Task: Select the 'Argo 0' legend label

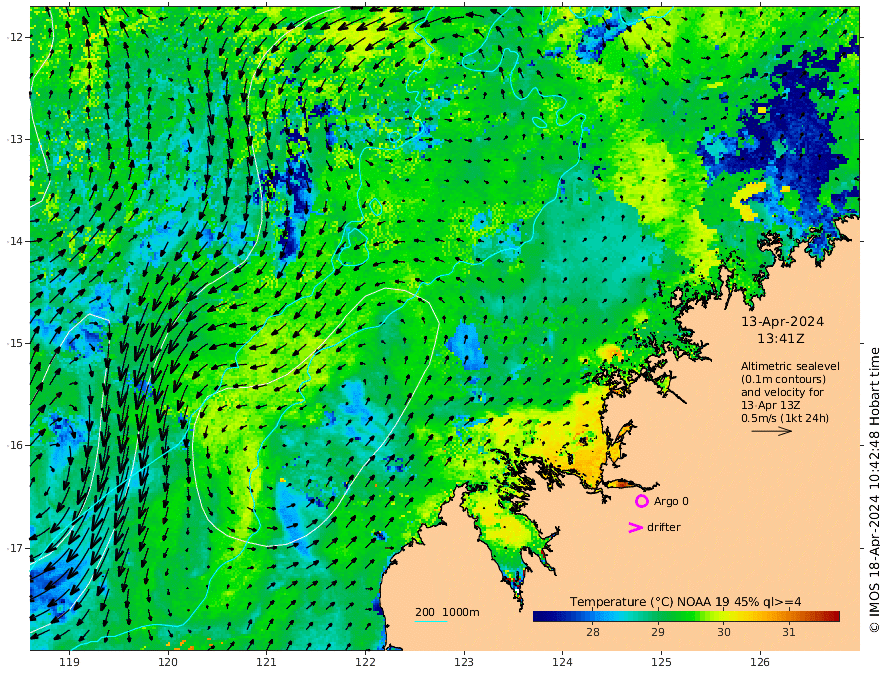Action: (671, 501)
